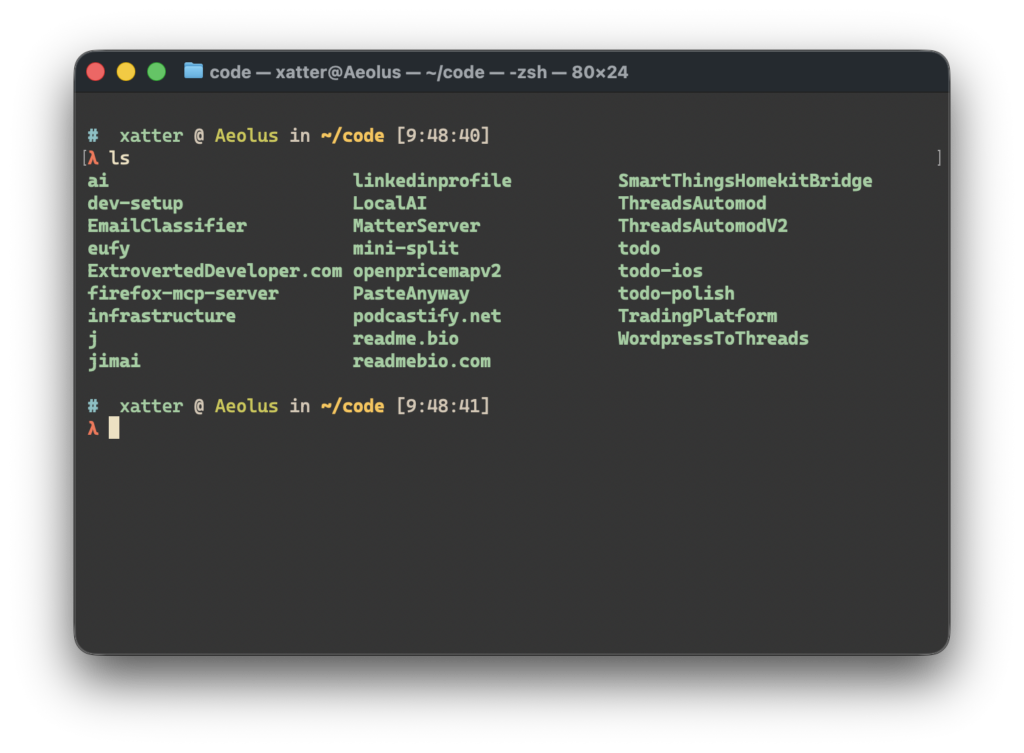
Task: Click the 'infrastructure' directory entry
Action: tap(162, 316)
